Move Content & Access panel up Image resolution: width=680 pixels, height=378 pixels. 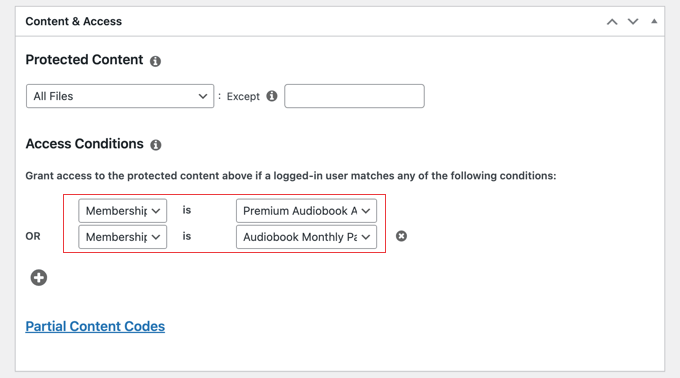click(x=612, y=22)
